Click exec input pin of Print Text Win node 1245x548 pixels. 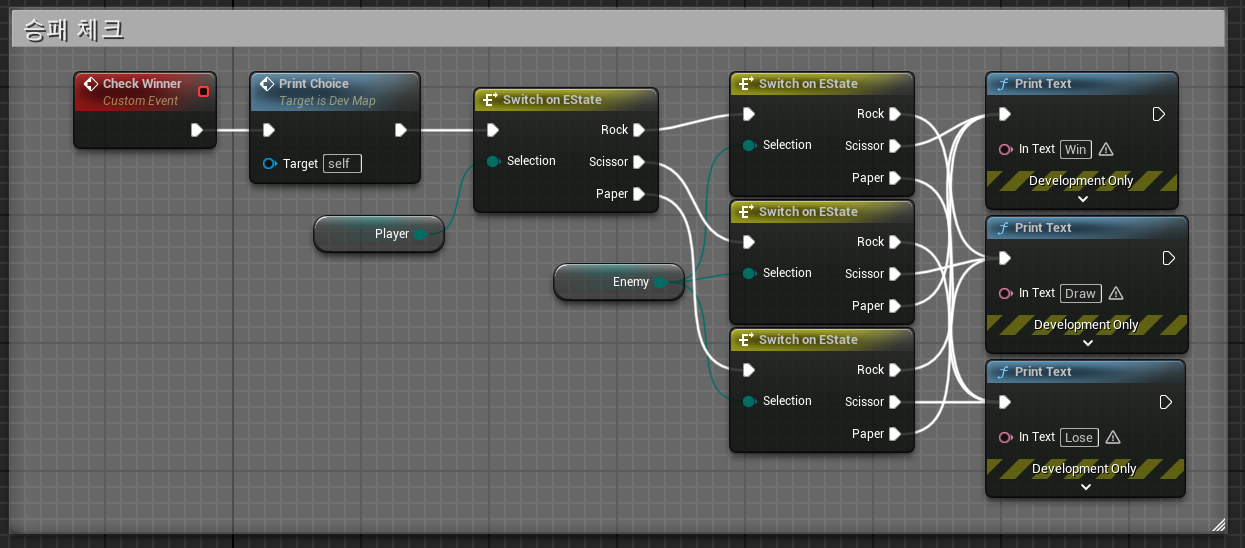tap(1005, 114)
